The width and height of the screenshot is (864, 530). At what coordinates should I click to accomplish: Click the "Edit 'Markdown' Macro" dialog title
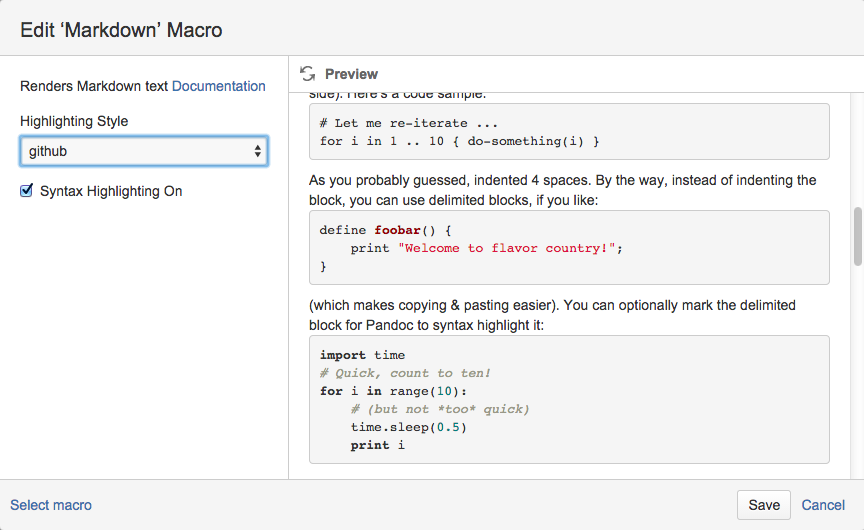pos(121,30)
